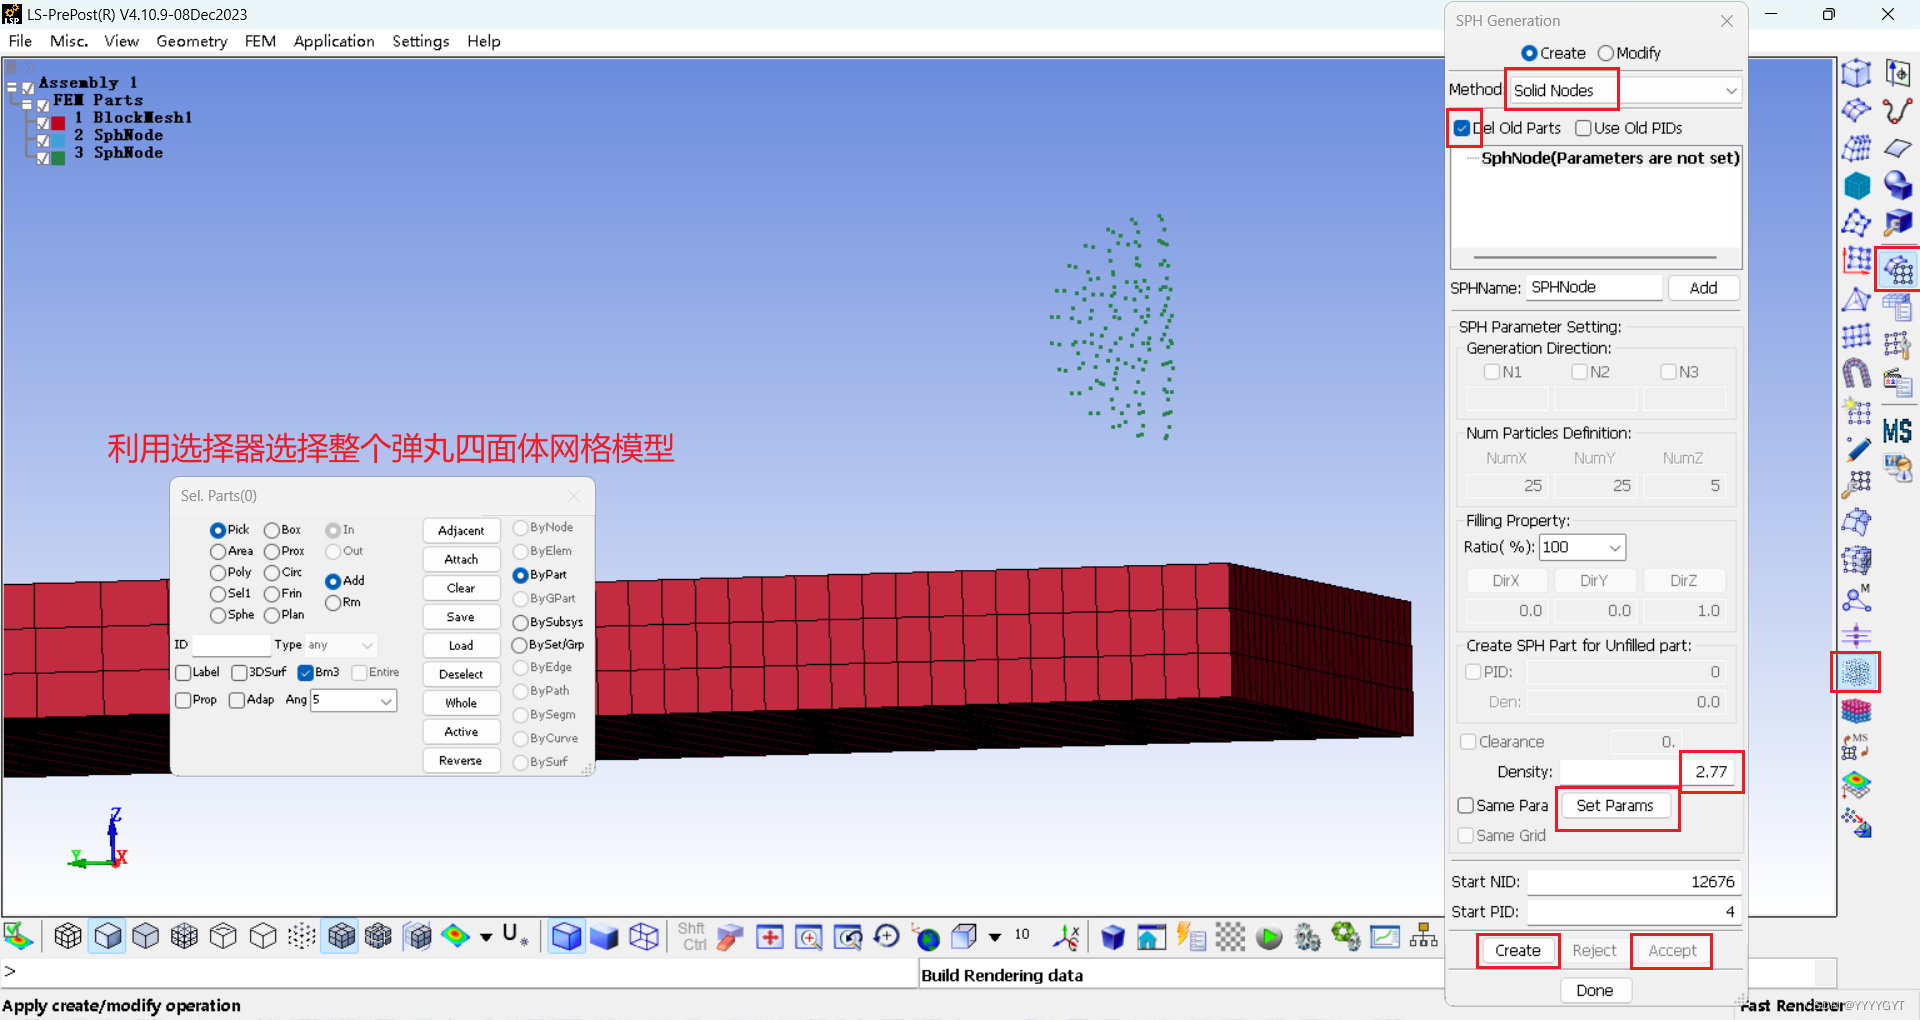Open the Method Solid Nodes dropdown

pyautogui.click(x=1625, y=90)
